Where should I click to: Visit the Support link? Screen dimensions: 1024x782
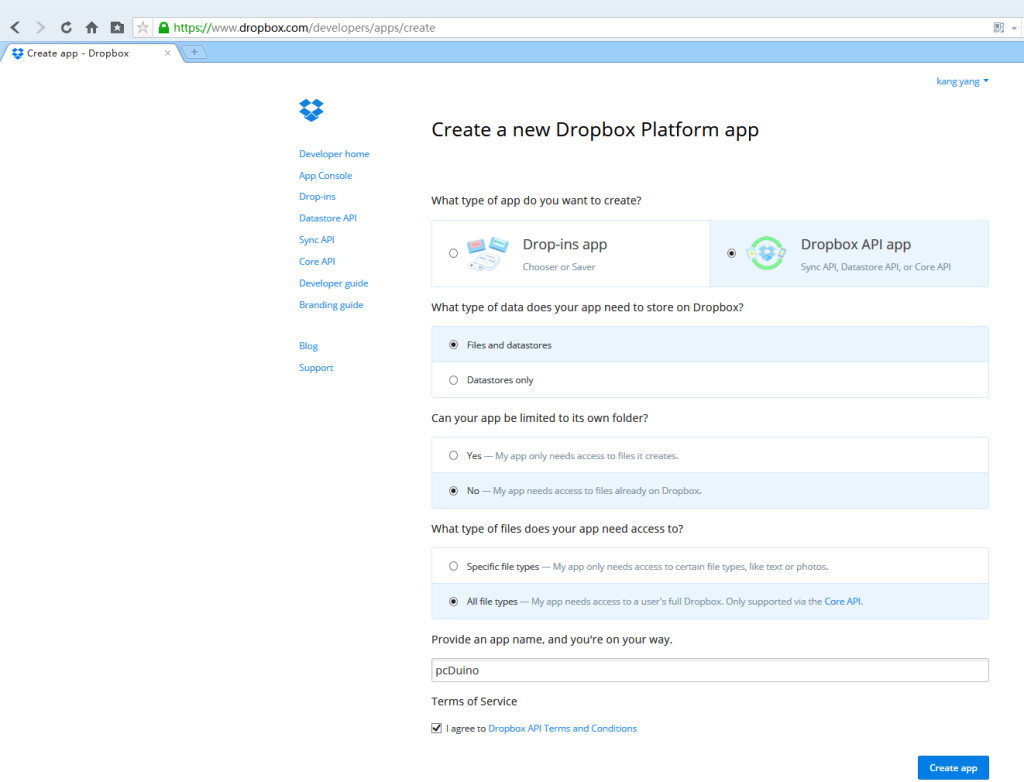tap(316, 367)
